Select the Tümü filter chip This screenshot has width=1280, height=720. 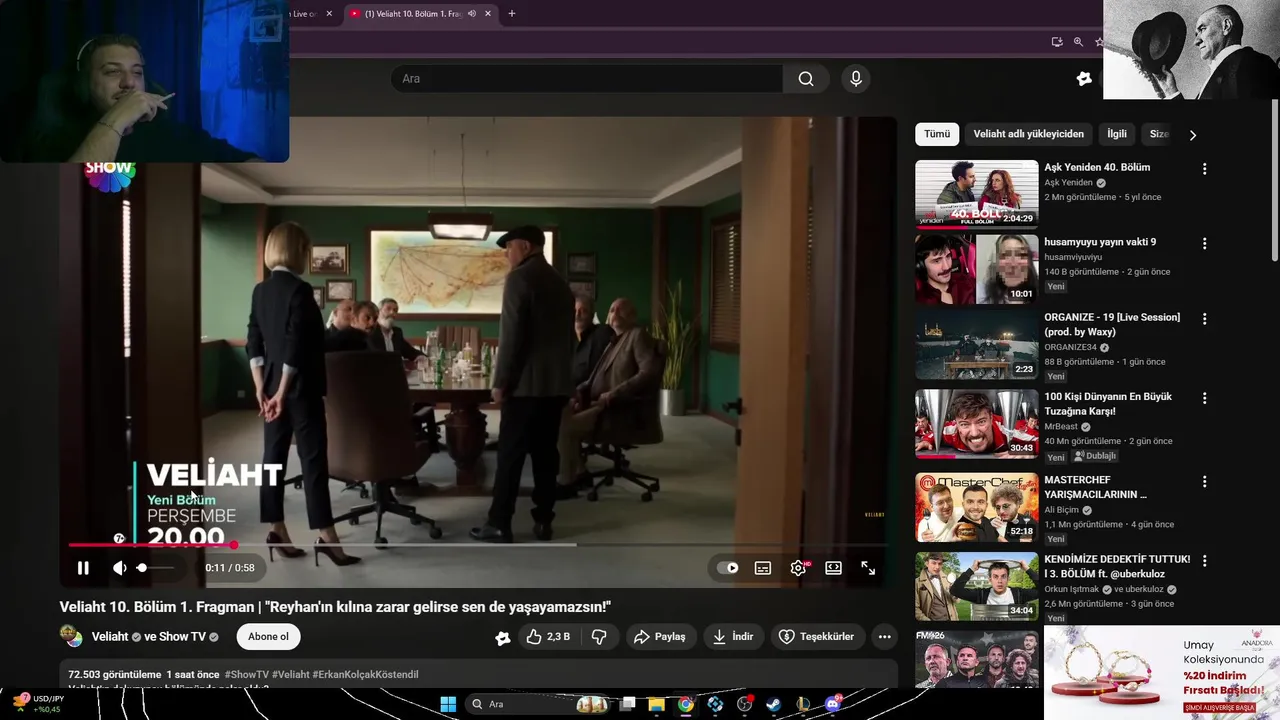point(937,134)
